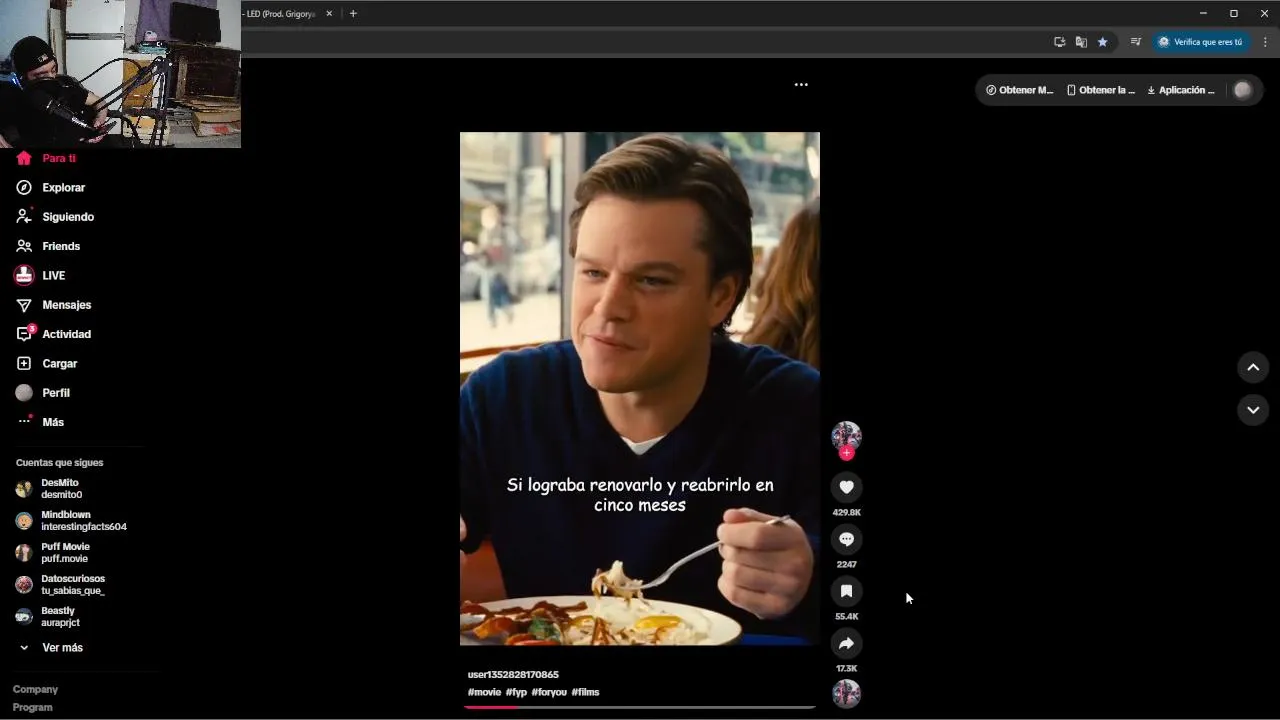Open Chrome three-dot menu
1280x720 pixels.
coord(1265,42)
